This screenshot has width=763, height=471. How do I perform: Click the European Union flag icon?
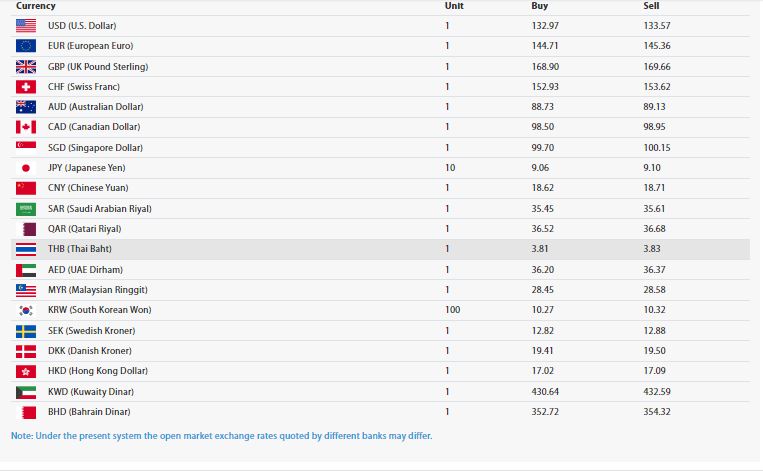pyautogui.click(x=26, y=46)
